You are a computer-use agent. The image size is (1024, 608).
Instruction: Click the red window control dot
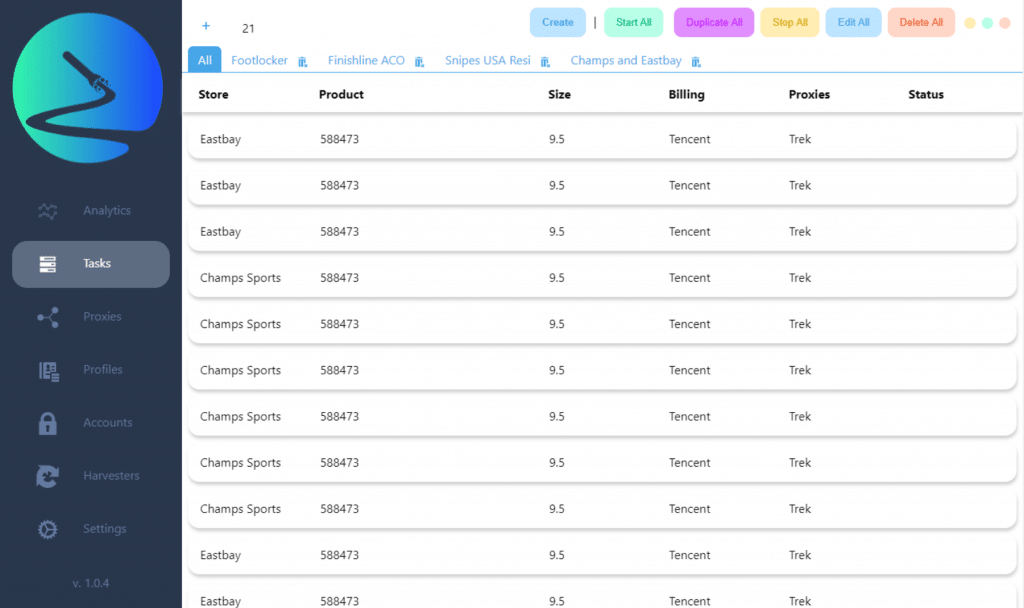click(x=1005, y=23)
